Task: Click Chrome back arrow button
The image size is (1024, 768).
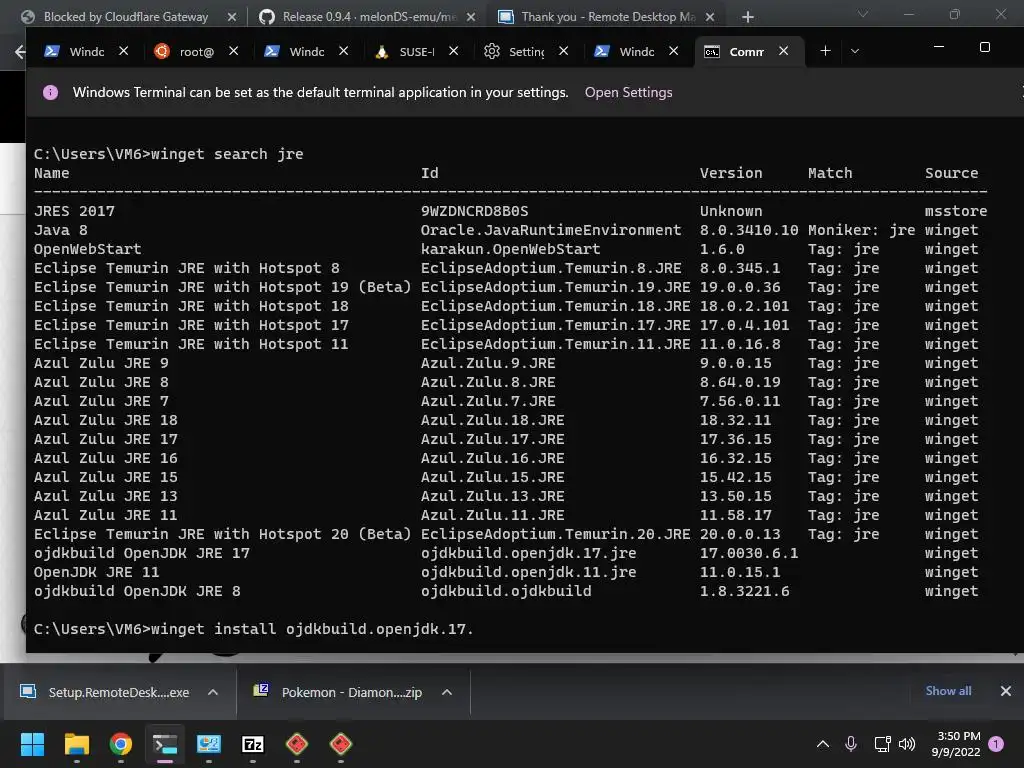Action: pyautogui.click(x=20, y=52)
